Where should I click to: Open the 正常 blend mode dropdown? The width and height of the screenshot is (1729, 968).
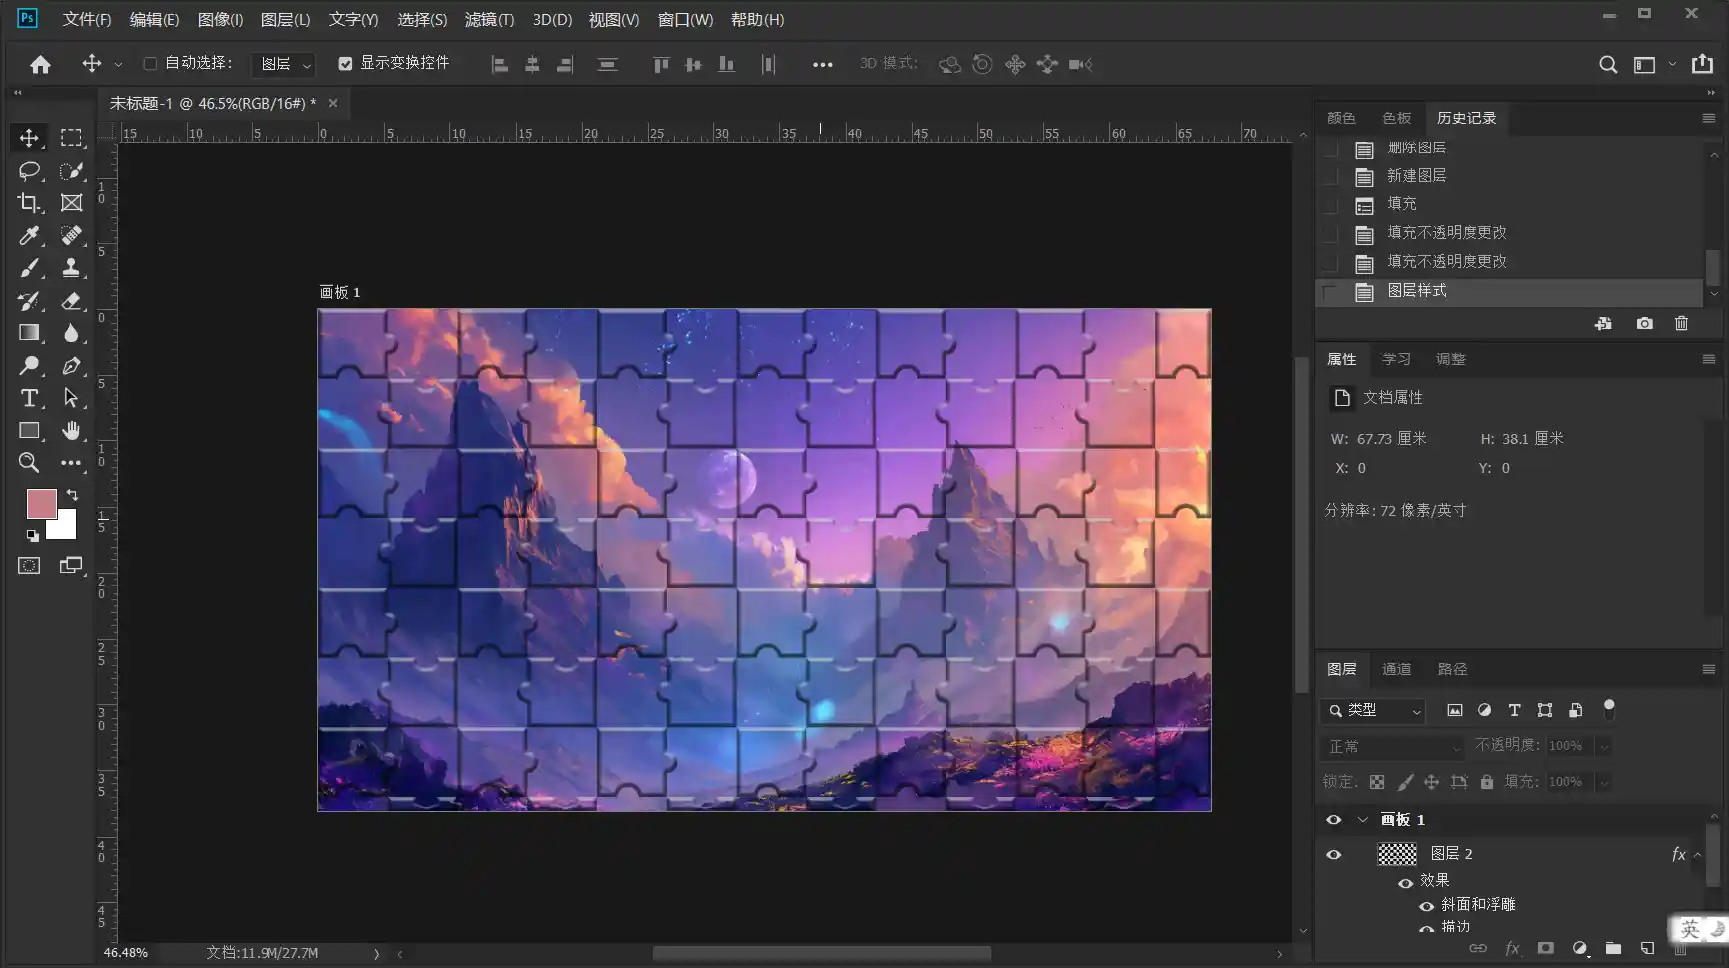tap(1393, 747)
